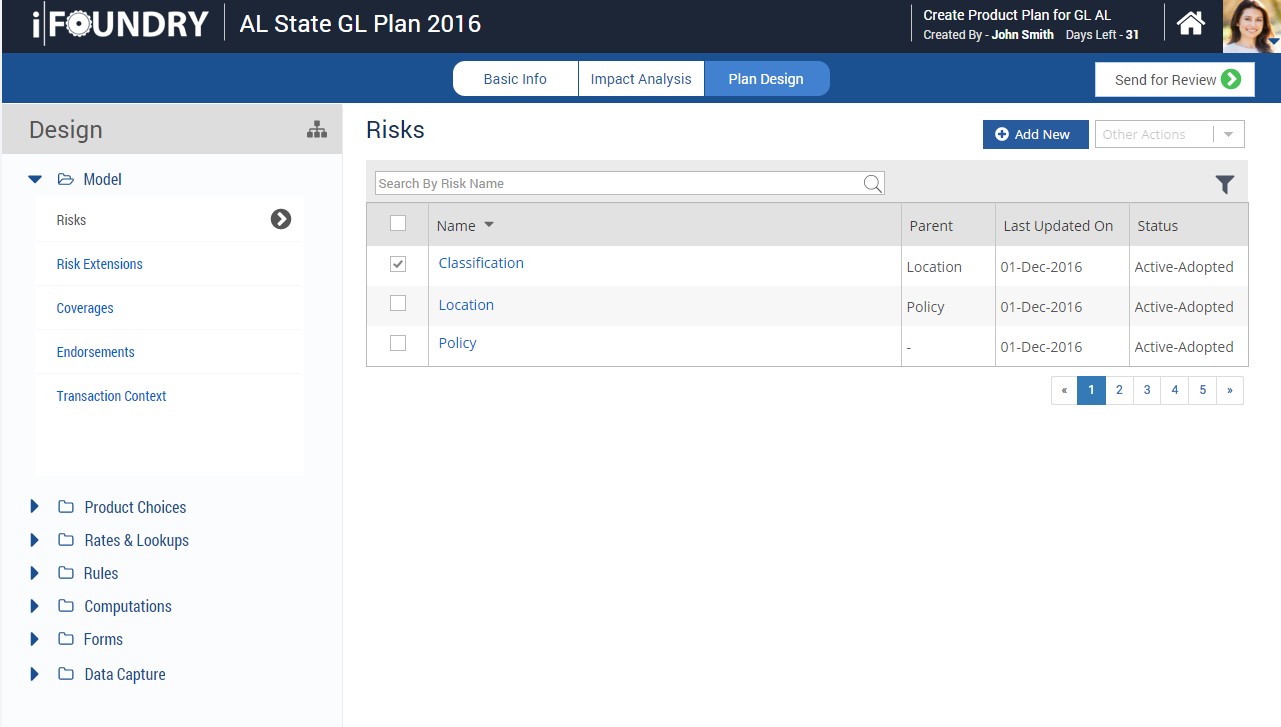
Task: Collapse the Model folder
Action: click(x=35, y=180)
